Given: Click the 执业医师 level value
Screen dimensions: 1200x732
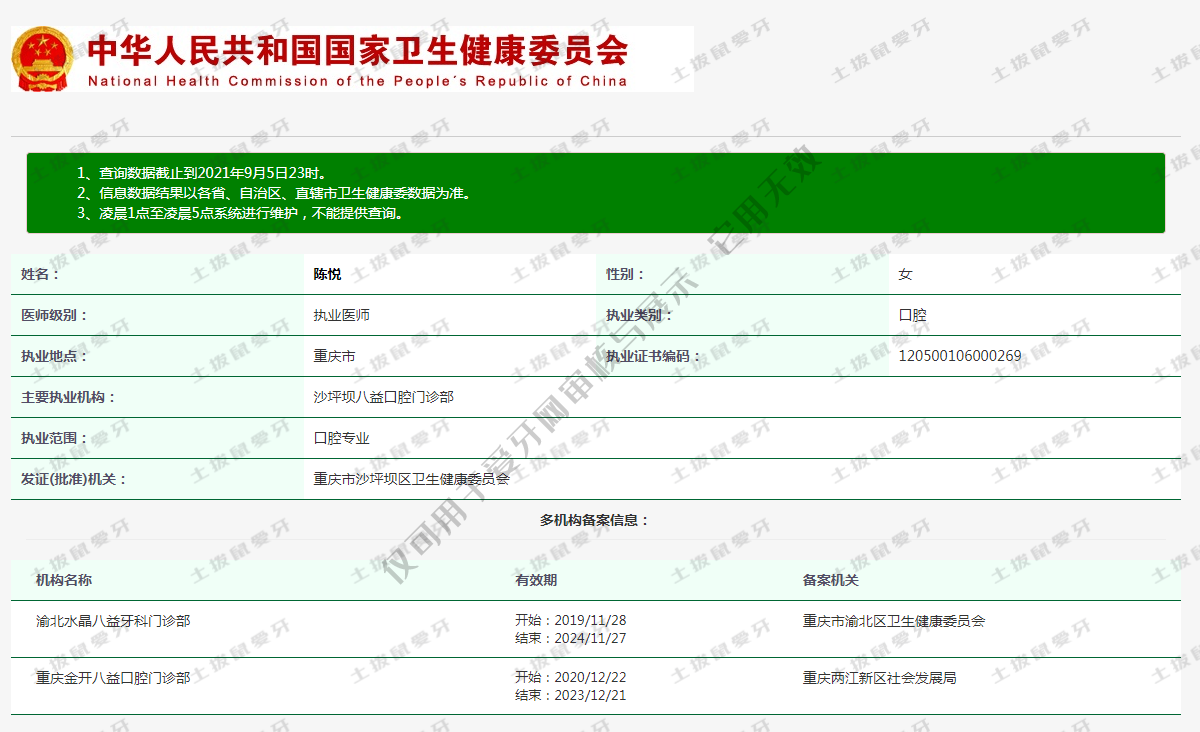Looking at the screenshot, I should (341, 315).
